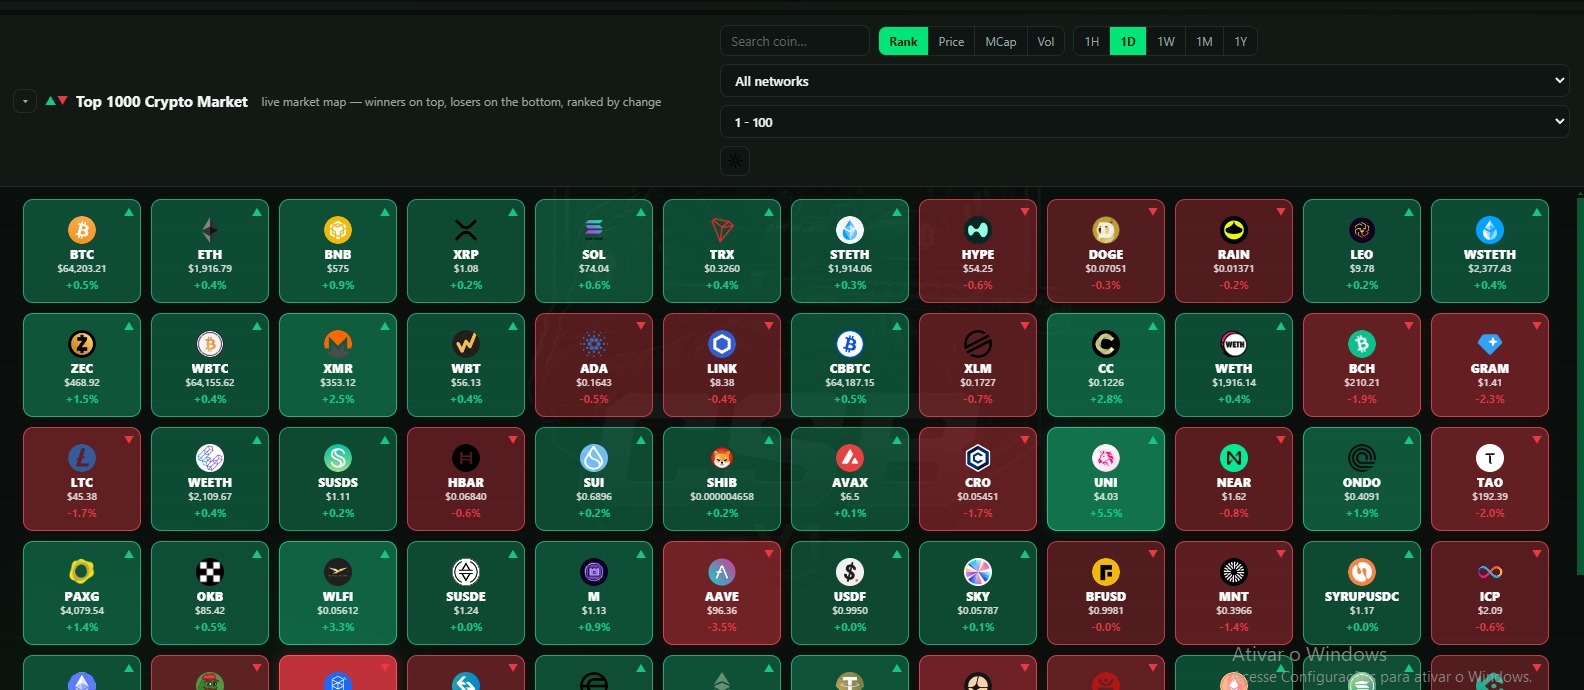The width and height of the screenshot is (1584, 690).
Task: Select the 1D timeframe
Action: tap(1128, 41)
